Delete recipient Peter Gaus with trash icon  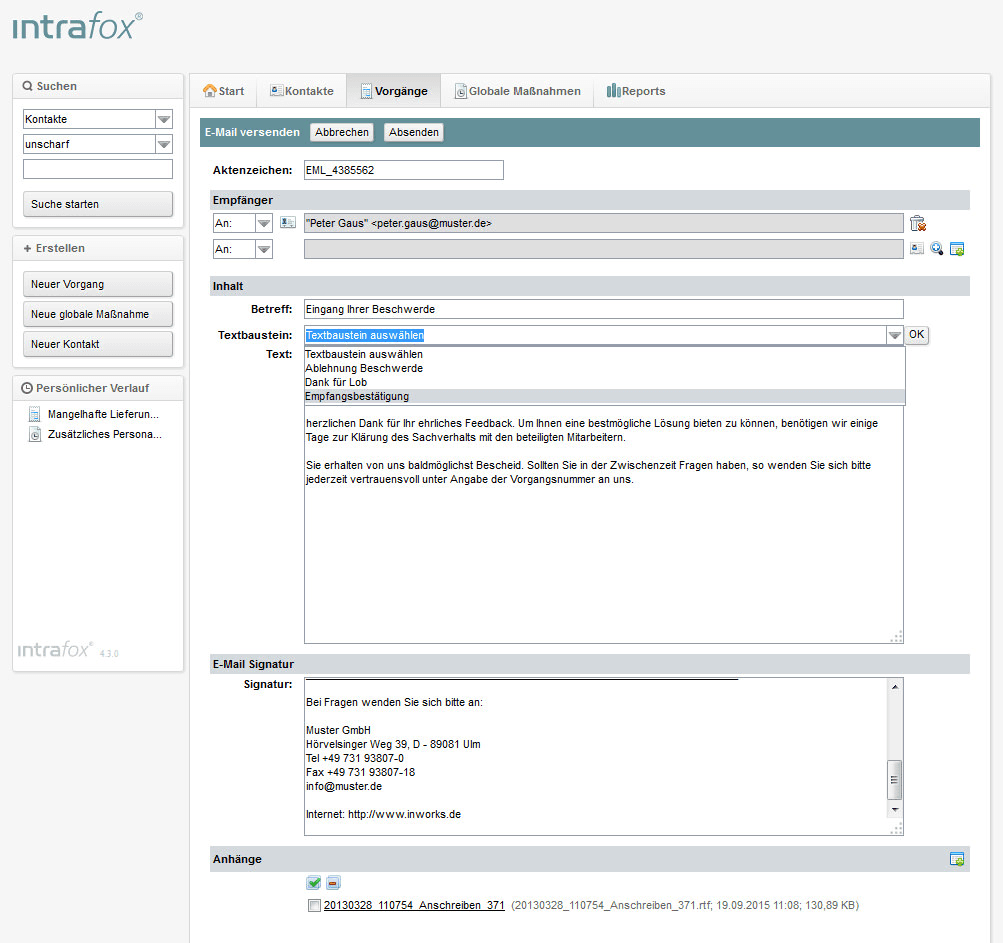point(917,223)
